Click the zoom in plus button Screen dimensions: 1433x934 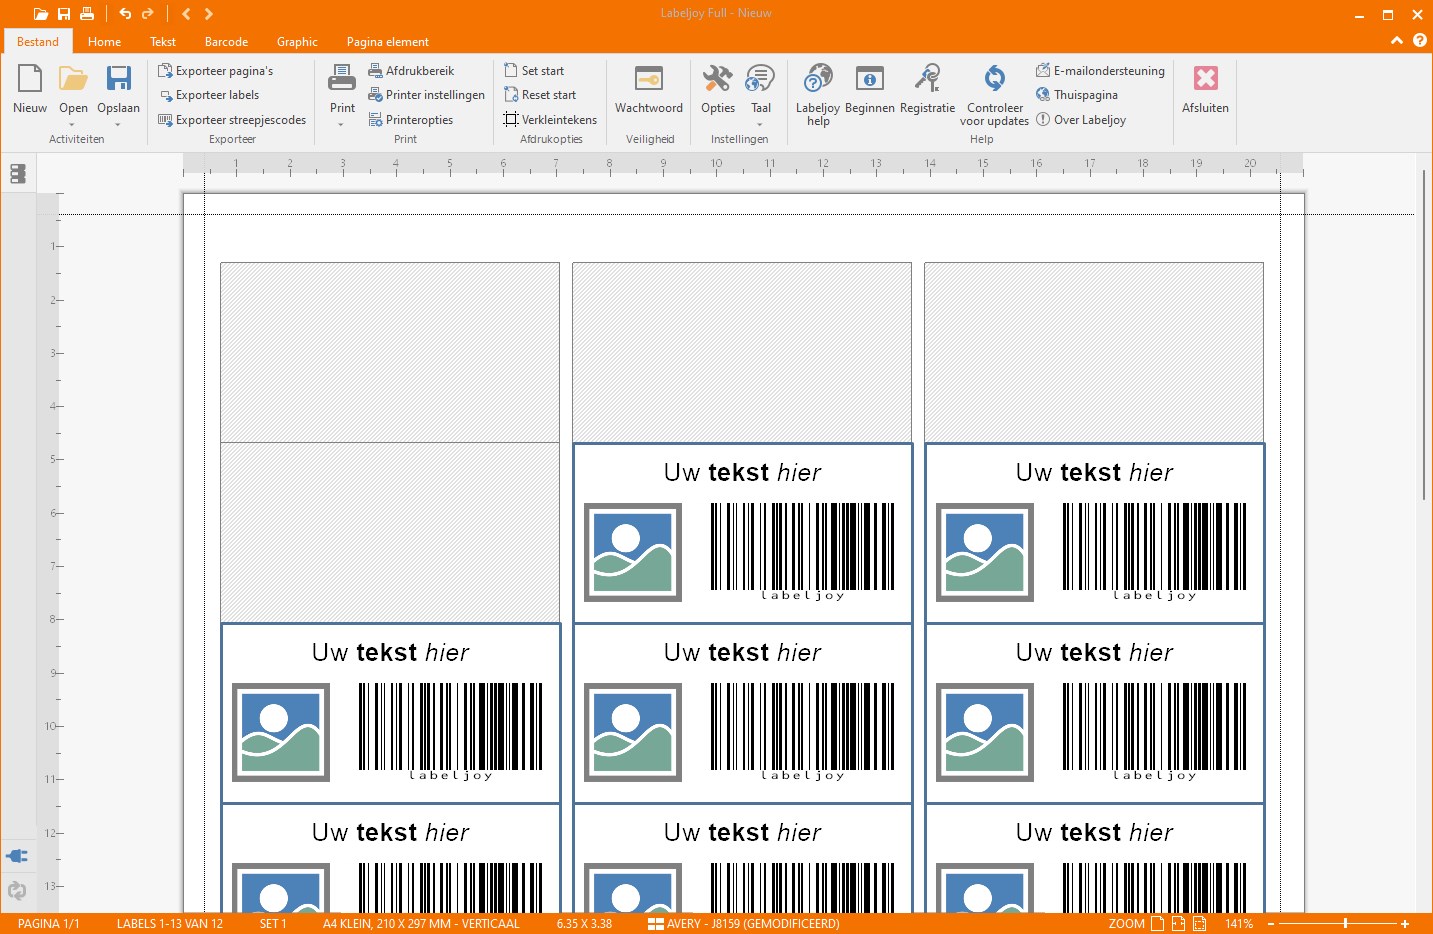1405,924
